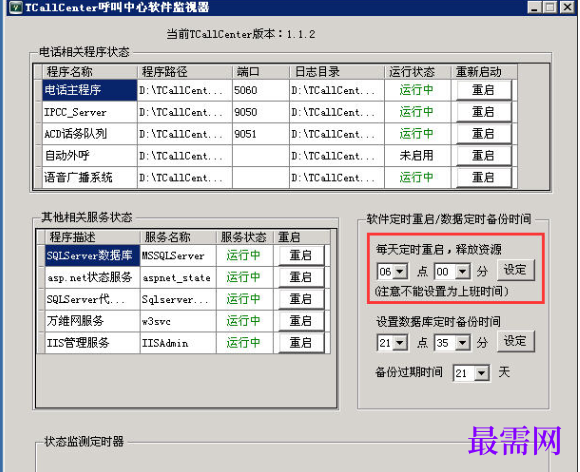Click the w3svc service name cell
This screenshot has width=580, height=472.
[178, 321]
